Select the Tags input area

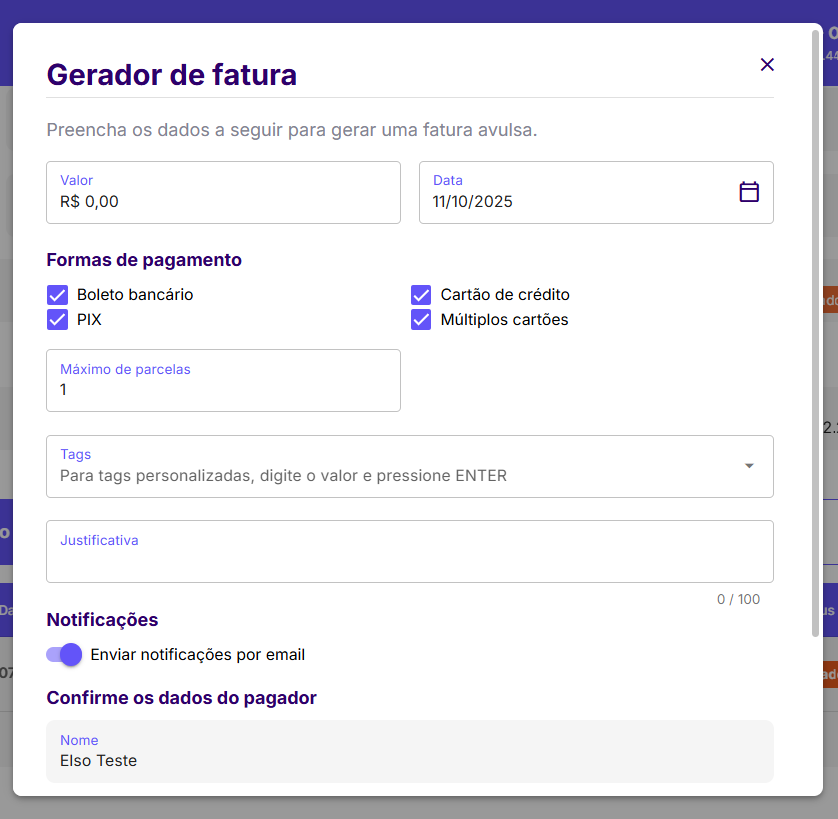[390, 476]
